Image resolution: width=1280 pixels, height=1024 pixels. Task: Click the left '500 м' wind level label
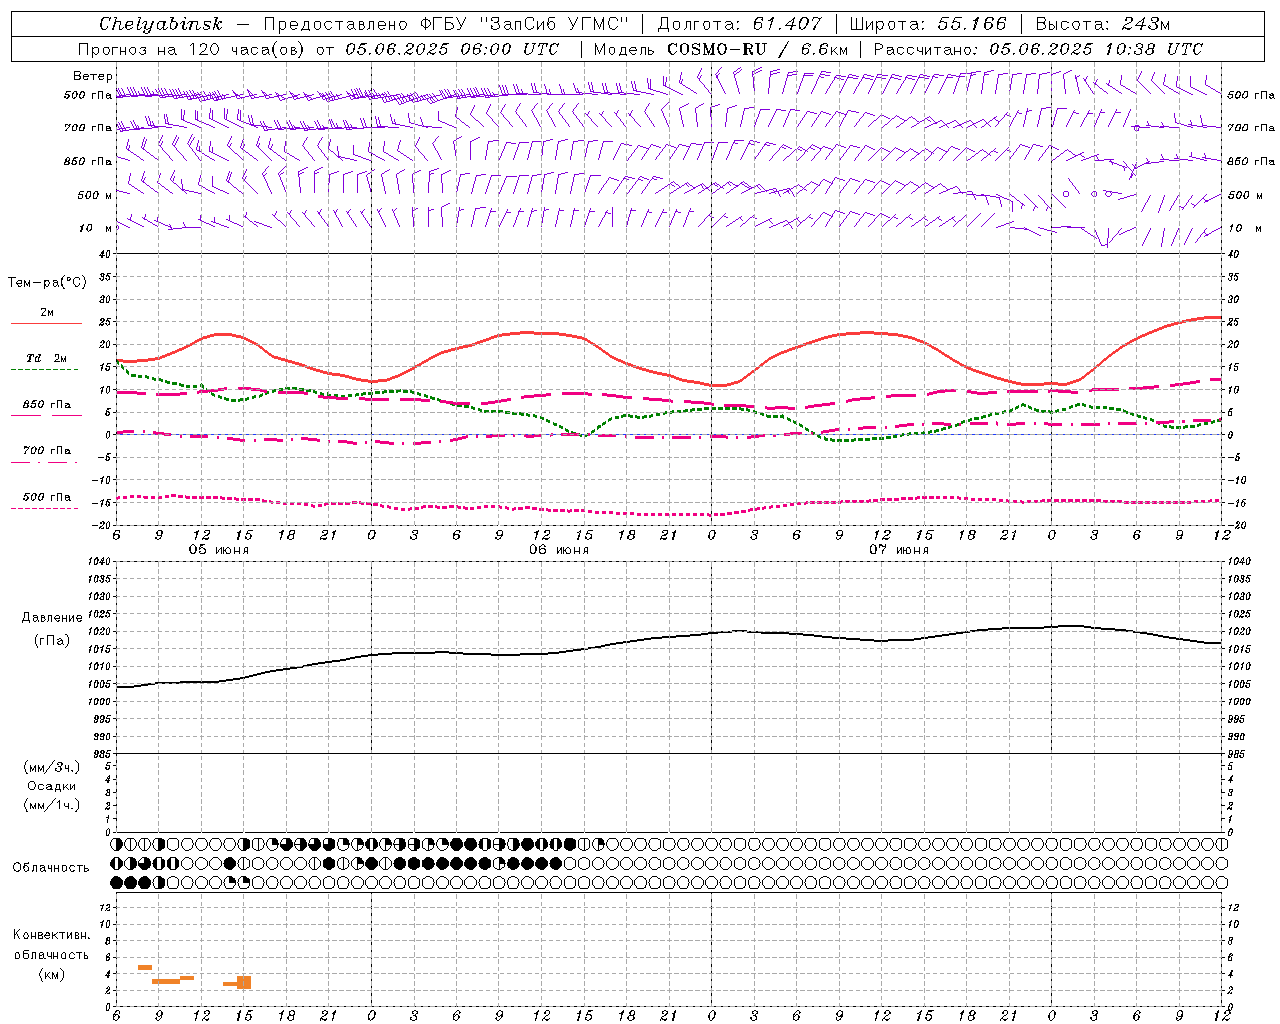point(95,195)
